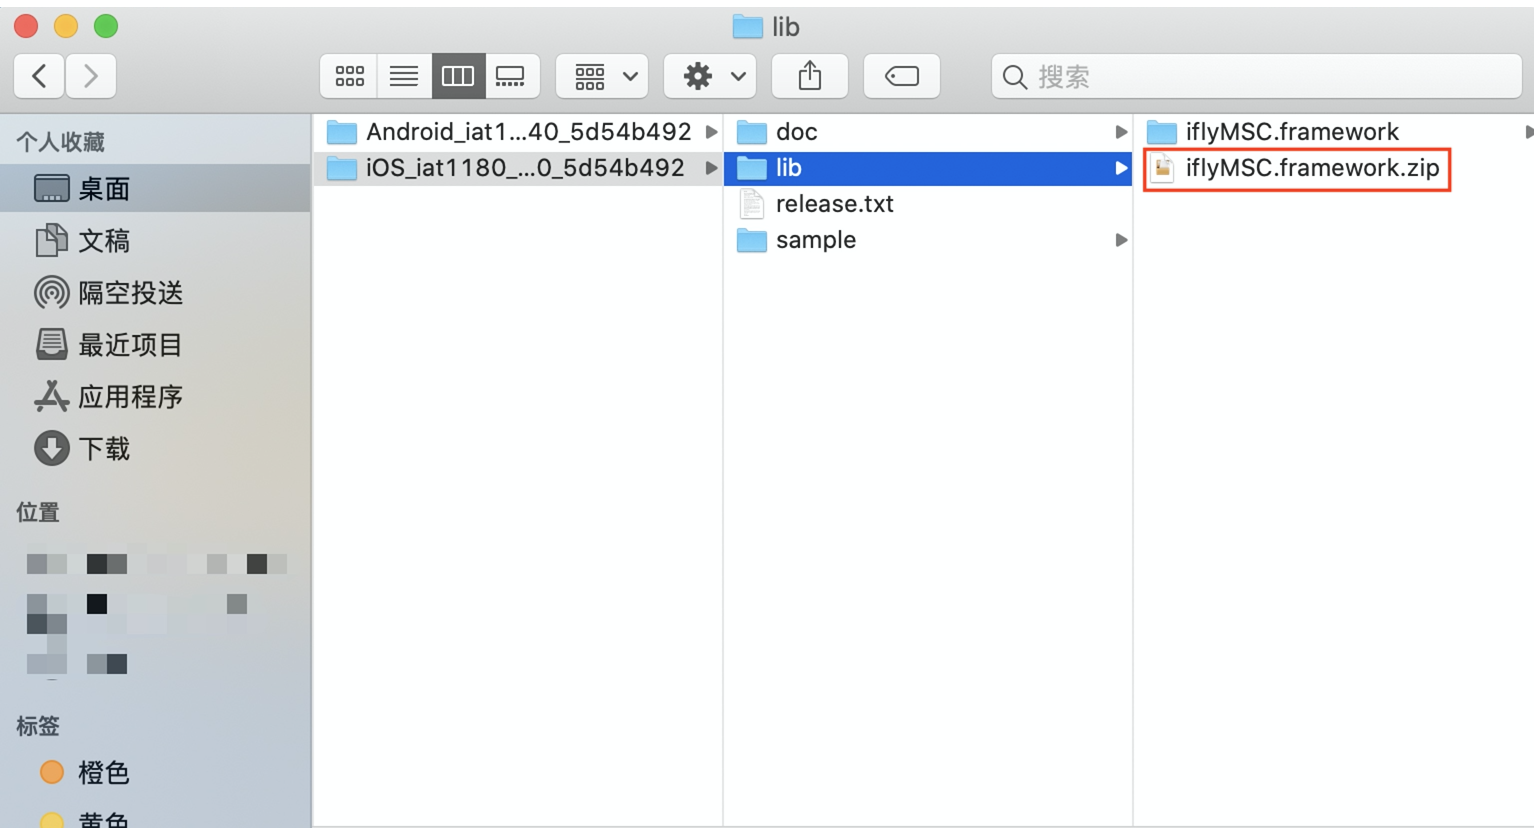Click the disclosure arrow next to doc

coord(1121,132)
